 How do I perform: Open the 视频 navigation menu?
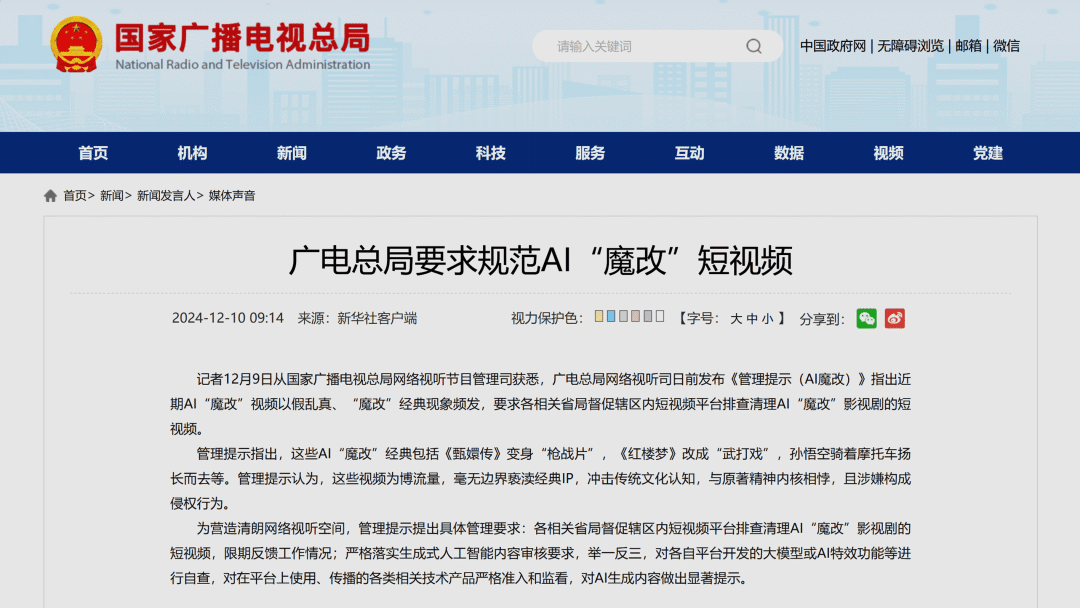889,153
